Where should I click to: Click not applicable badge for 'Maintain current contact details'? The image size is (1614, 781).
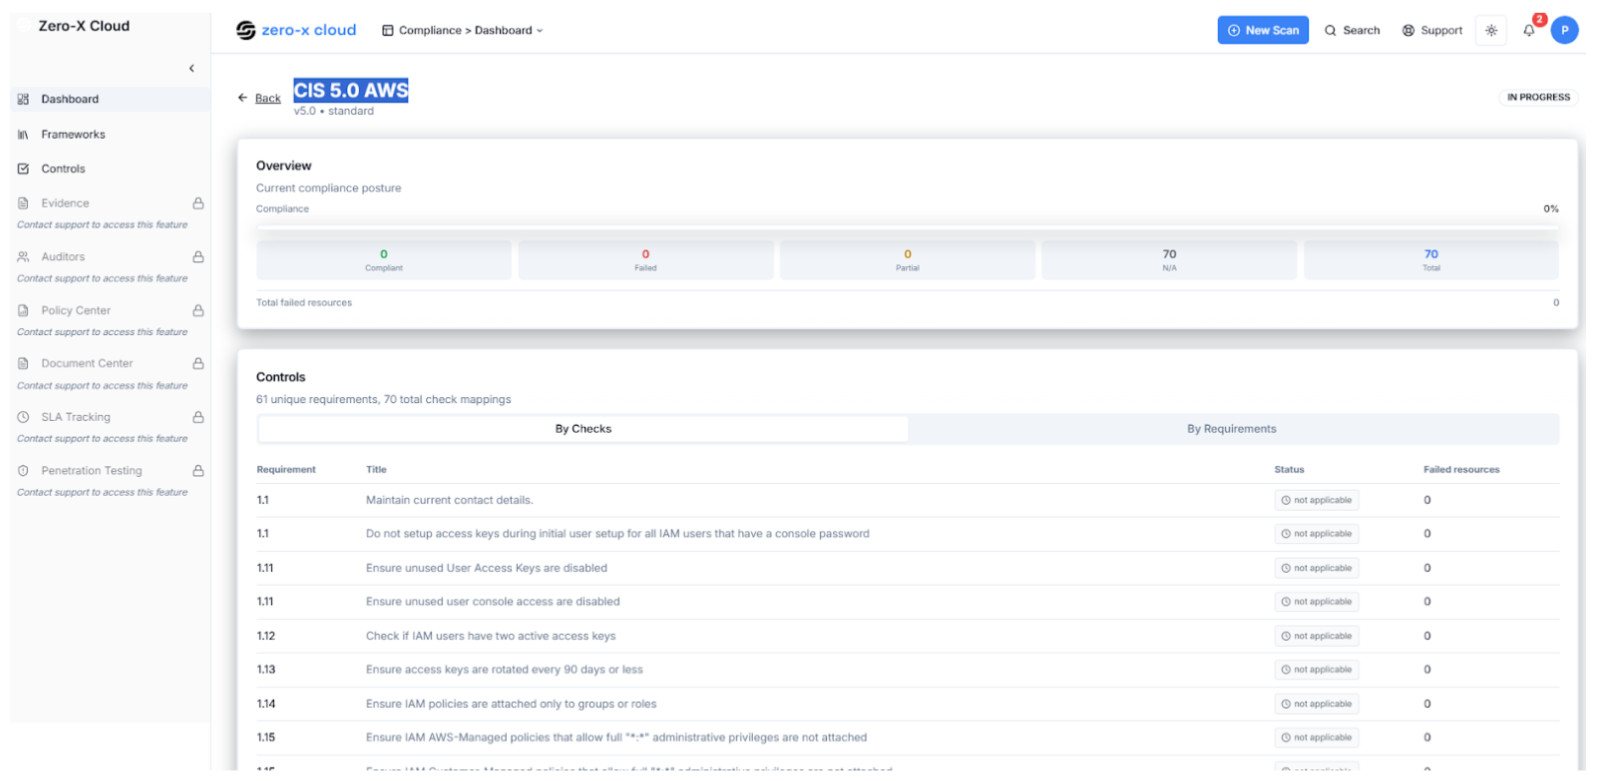(x=1316, y=500)
